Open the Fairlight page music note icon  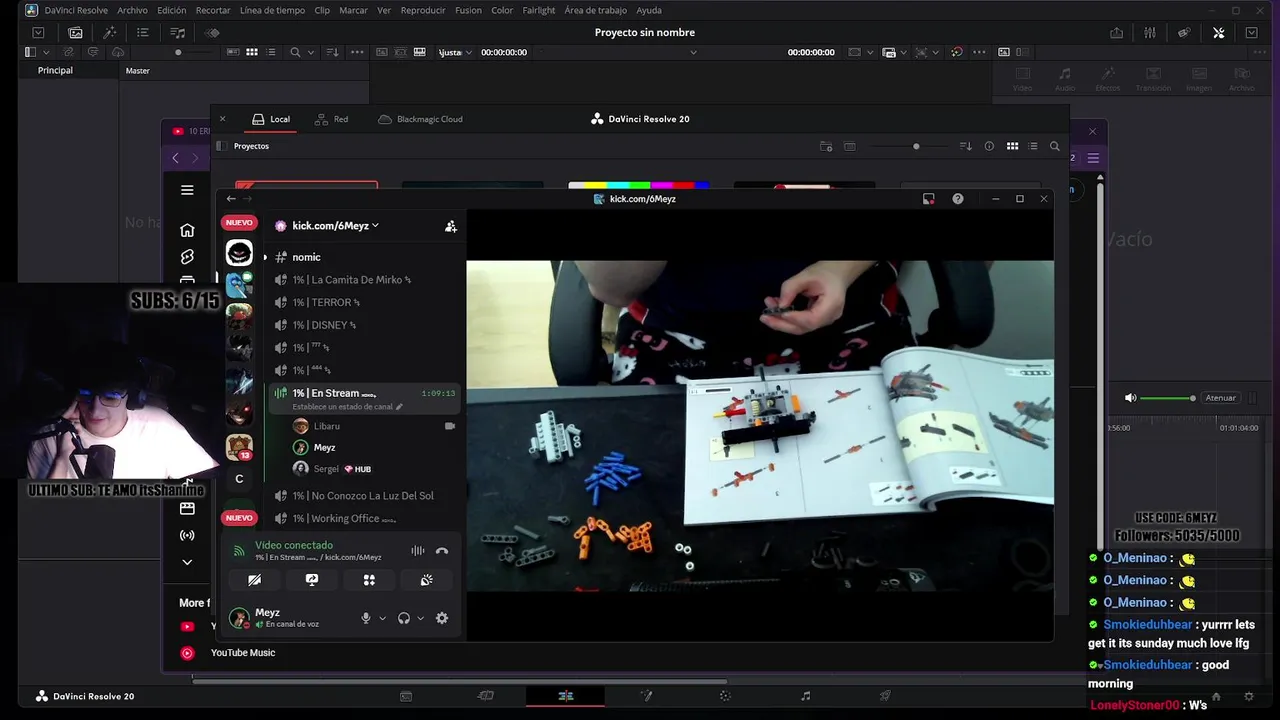[805, 696]
